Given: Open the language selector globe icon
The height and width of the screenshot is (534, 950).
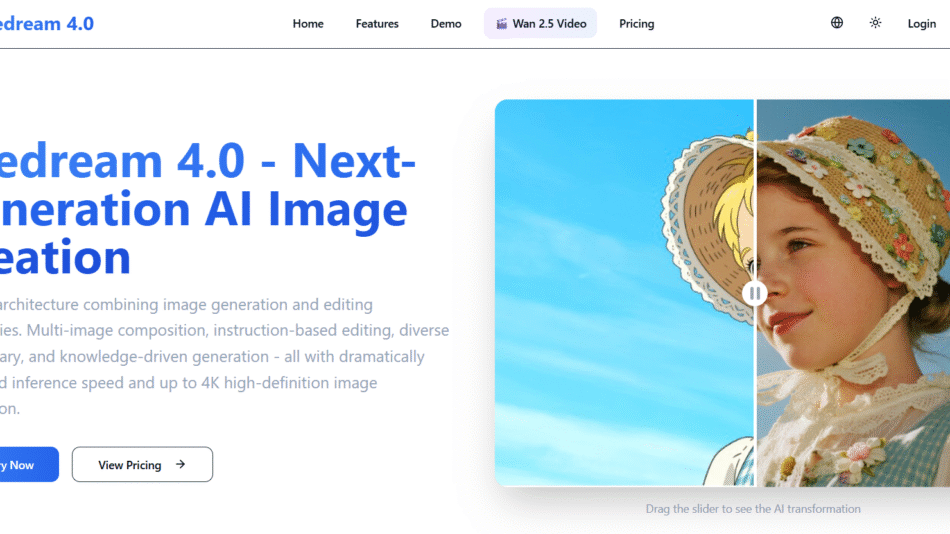Looking at the screenshot, I should [837, 23].
